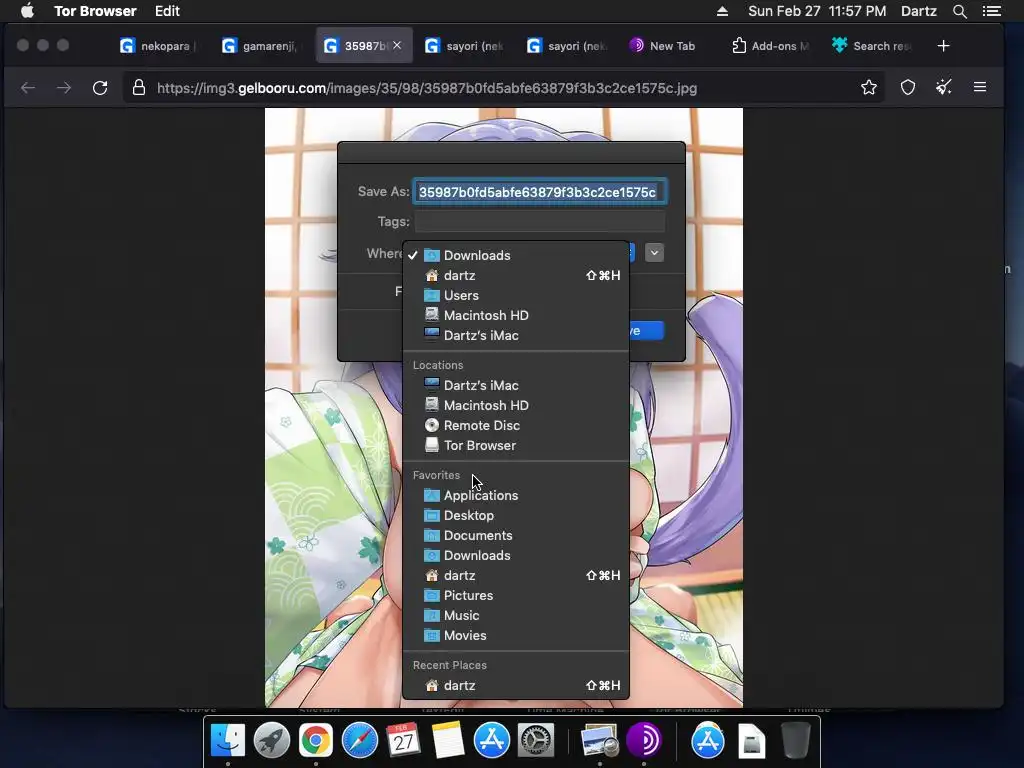Go back with the back arrow
Viewport: 1024px width, 768px height.
point(28,88)
